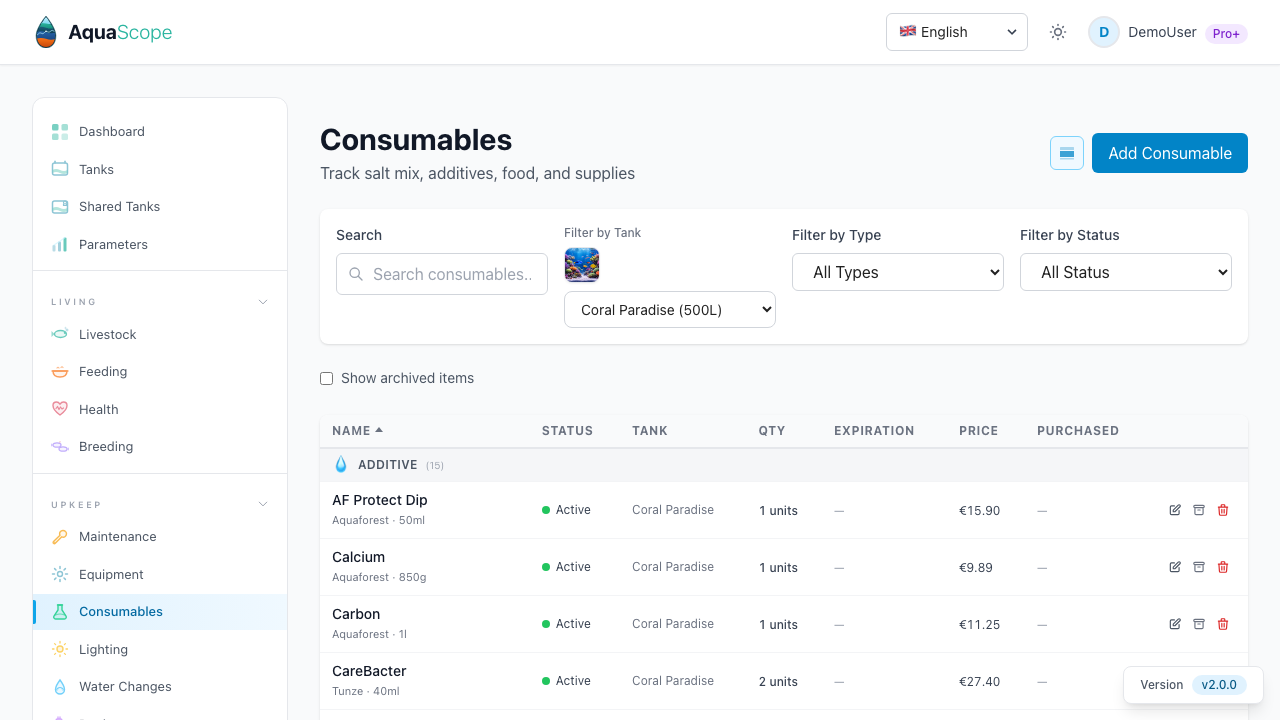Collapse the UPKEEP sidebar section
The image size is (1280, 720).
(262, 504)
